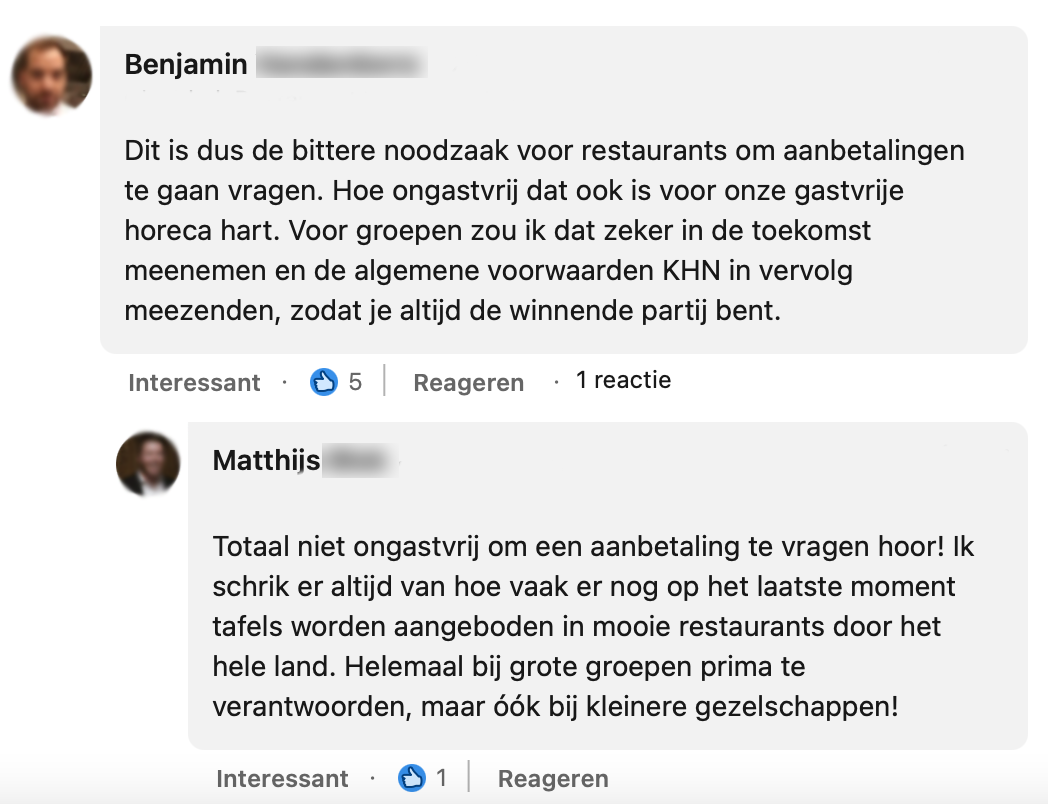Click the blurred surname next to Matthijs

tap(358, 460)
